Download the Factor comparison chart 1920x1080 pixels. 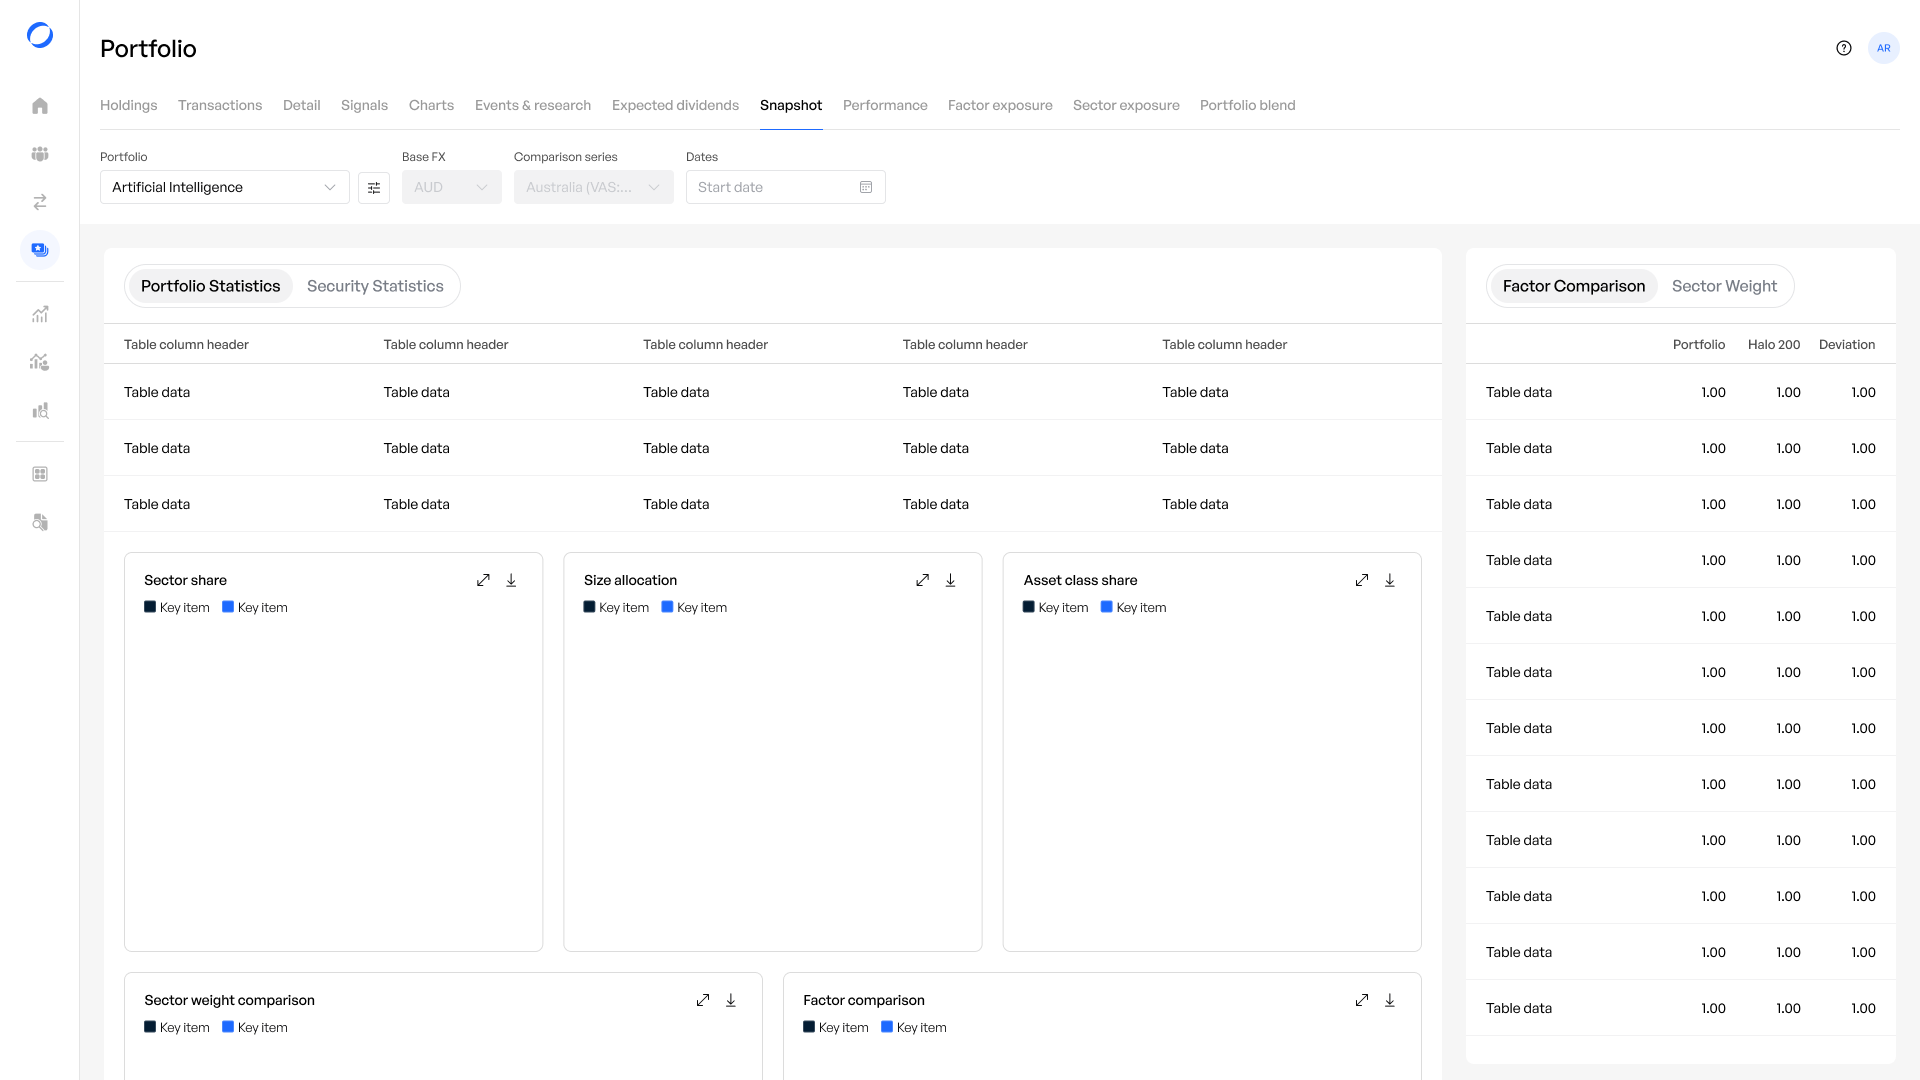coord(1390,1000)
